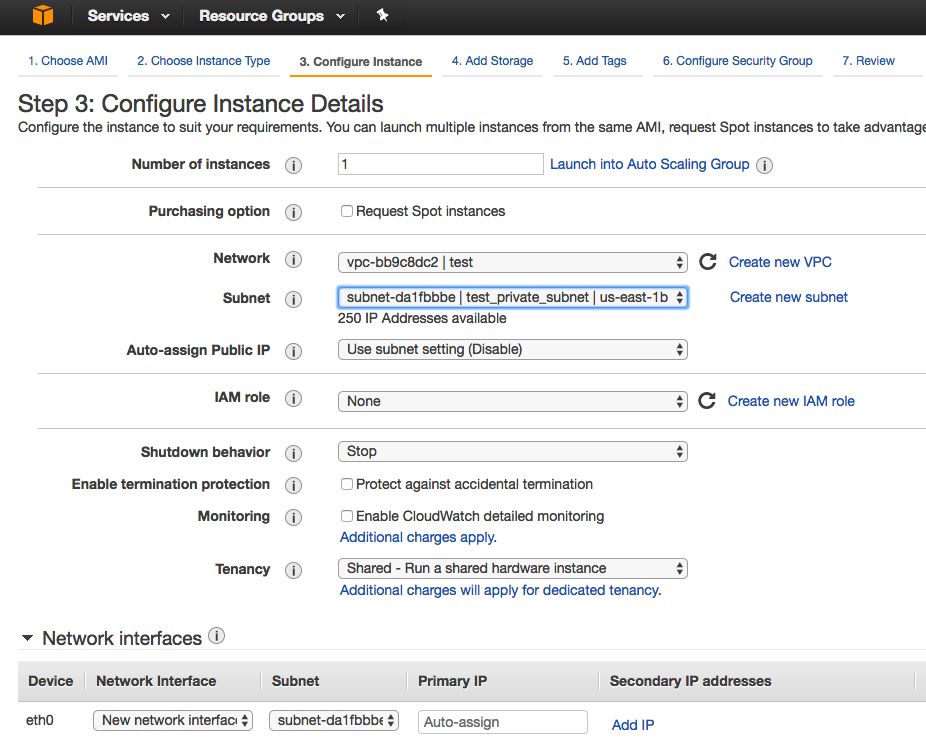
Task: Open the Auto-assign Public IP dropdown
Action: point(512,350)
